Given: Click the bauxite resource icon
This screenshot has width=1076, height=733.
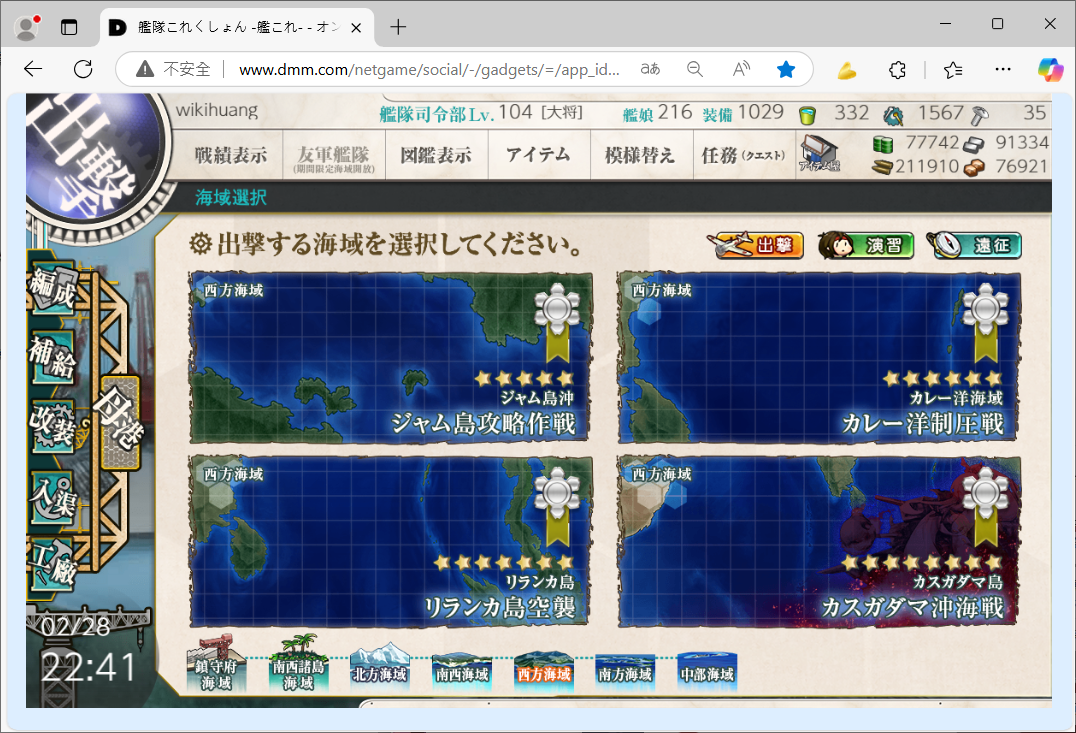Looking at the screenshot, I should pyautogui.click(x=974, y=167).
